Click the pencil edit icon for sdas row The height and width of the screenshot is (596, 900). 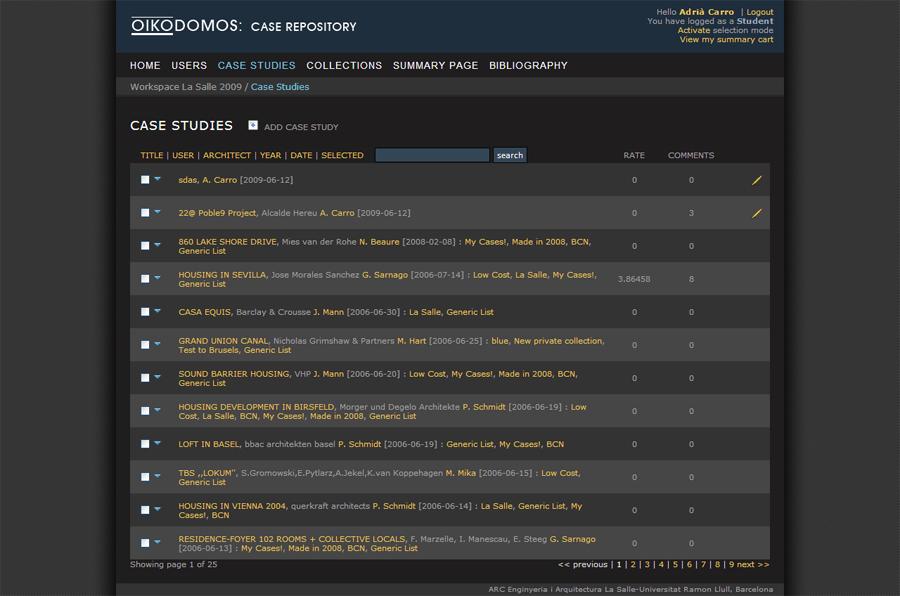pyautogui.click(x=757, y=180)
